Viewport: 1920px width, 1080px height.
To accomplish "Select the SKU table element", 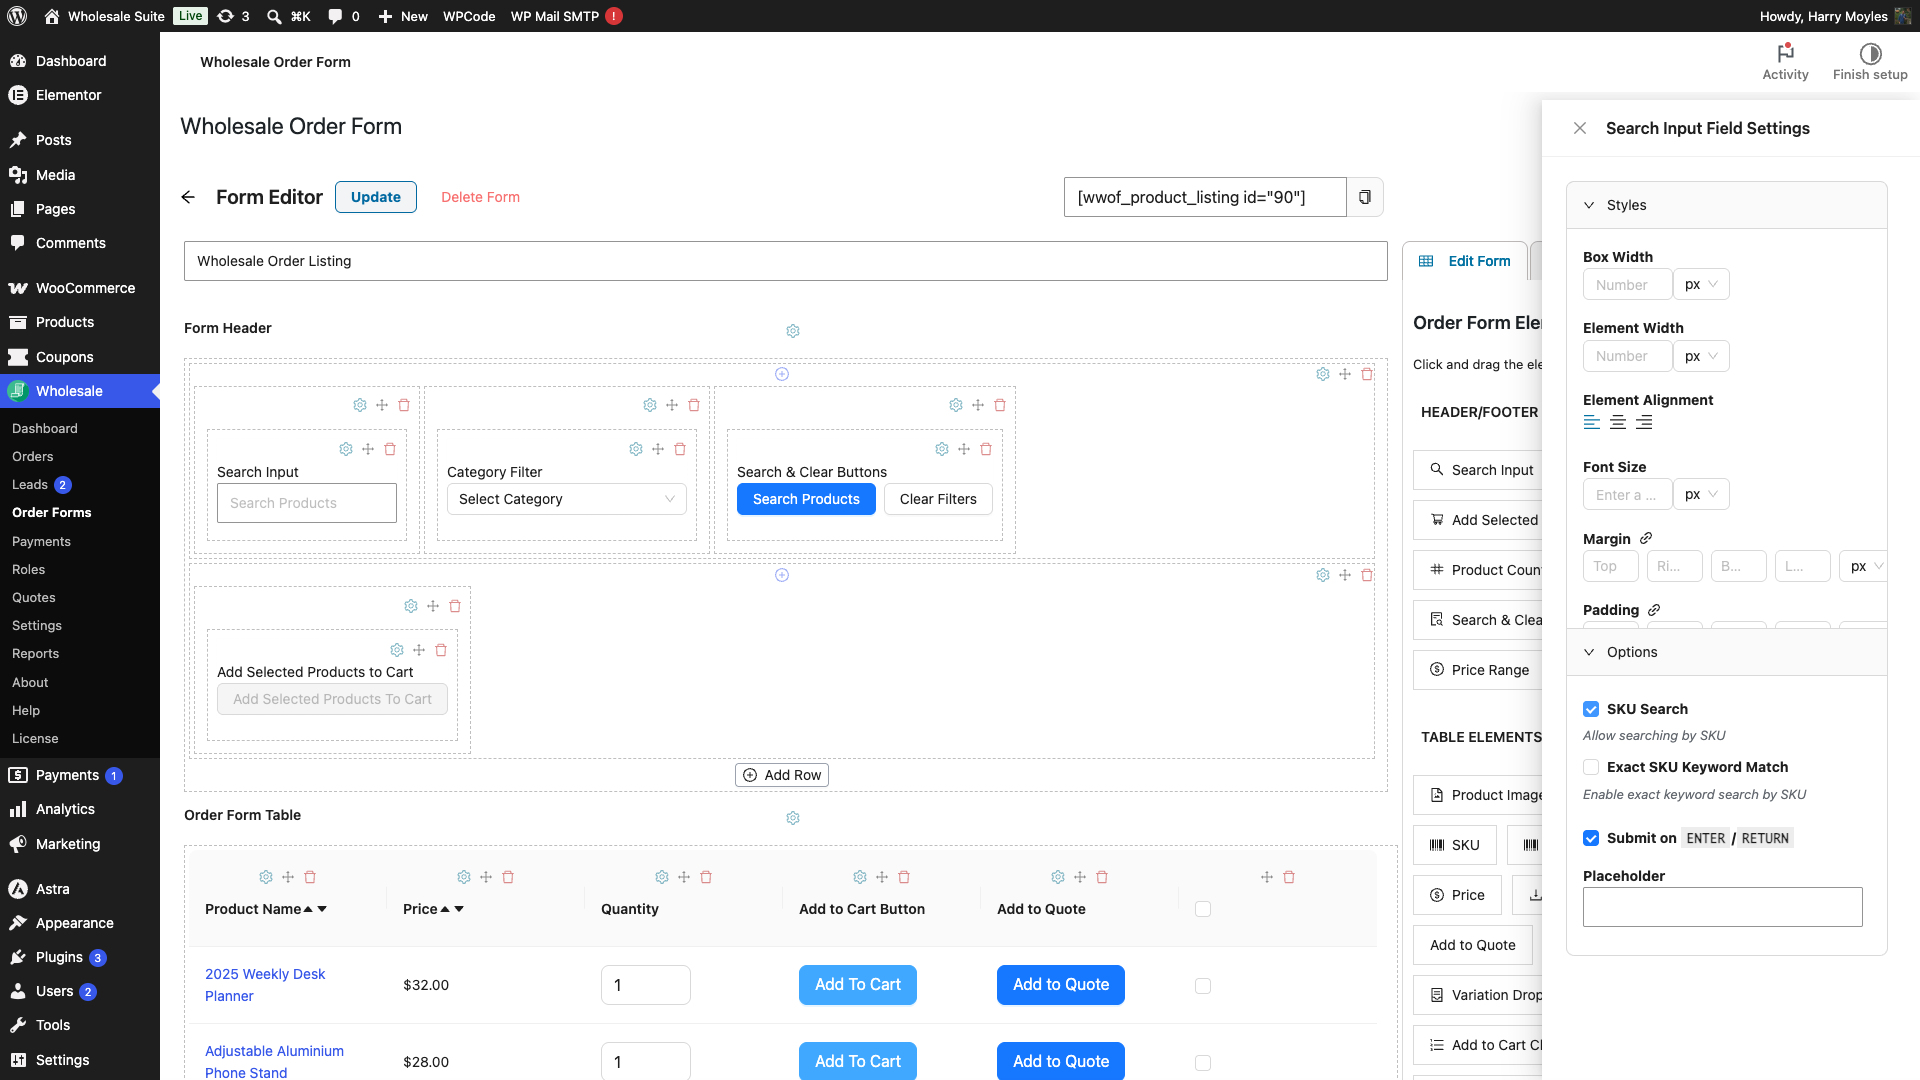I will coord(1455,845).
